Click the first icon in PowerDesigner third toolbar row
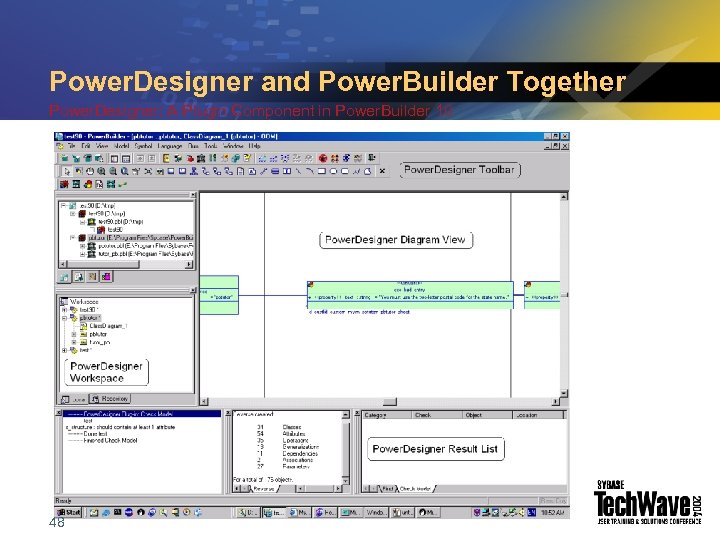The width and height of the screenshot is (720, 540). (x=64, y=184)
